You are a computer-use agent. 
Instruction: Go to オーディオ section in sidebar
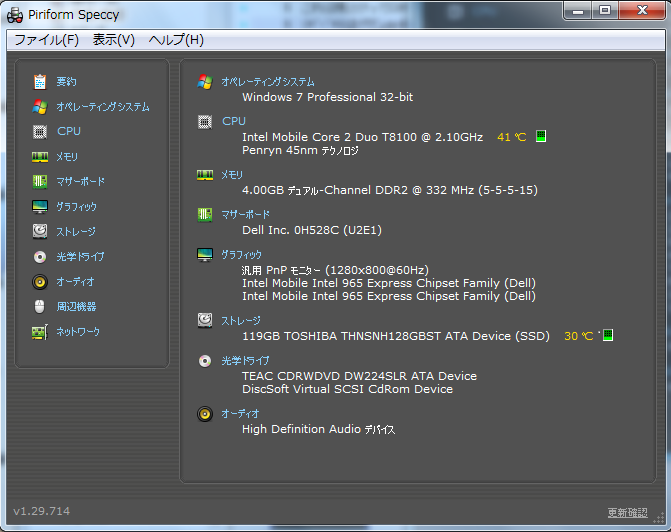coord(75,282)
